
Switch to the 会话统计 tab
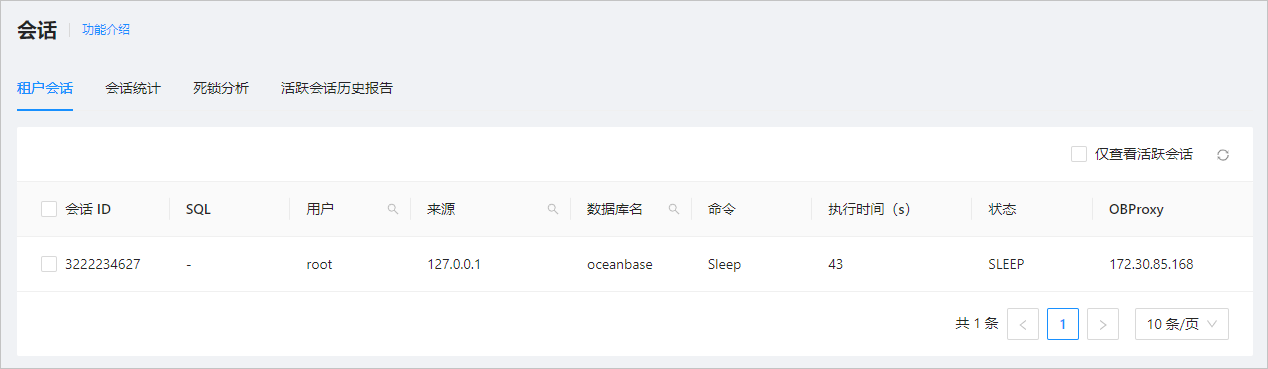133,88
